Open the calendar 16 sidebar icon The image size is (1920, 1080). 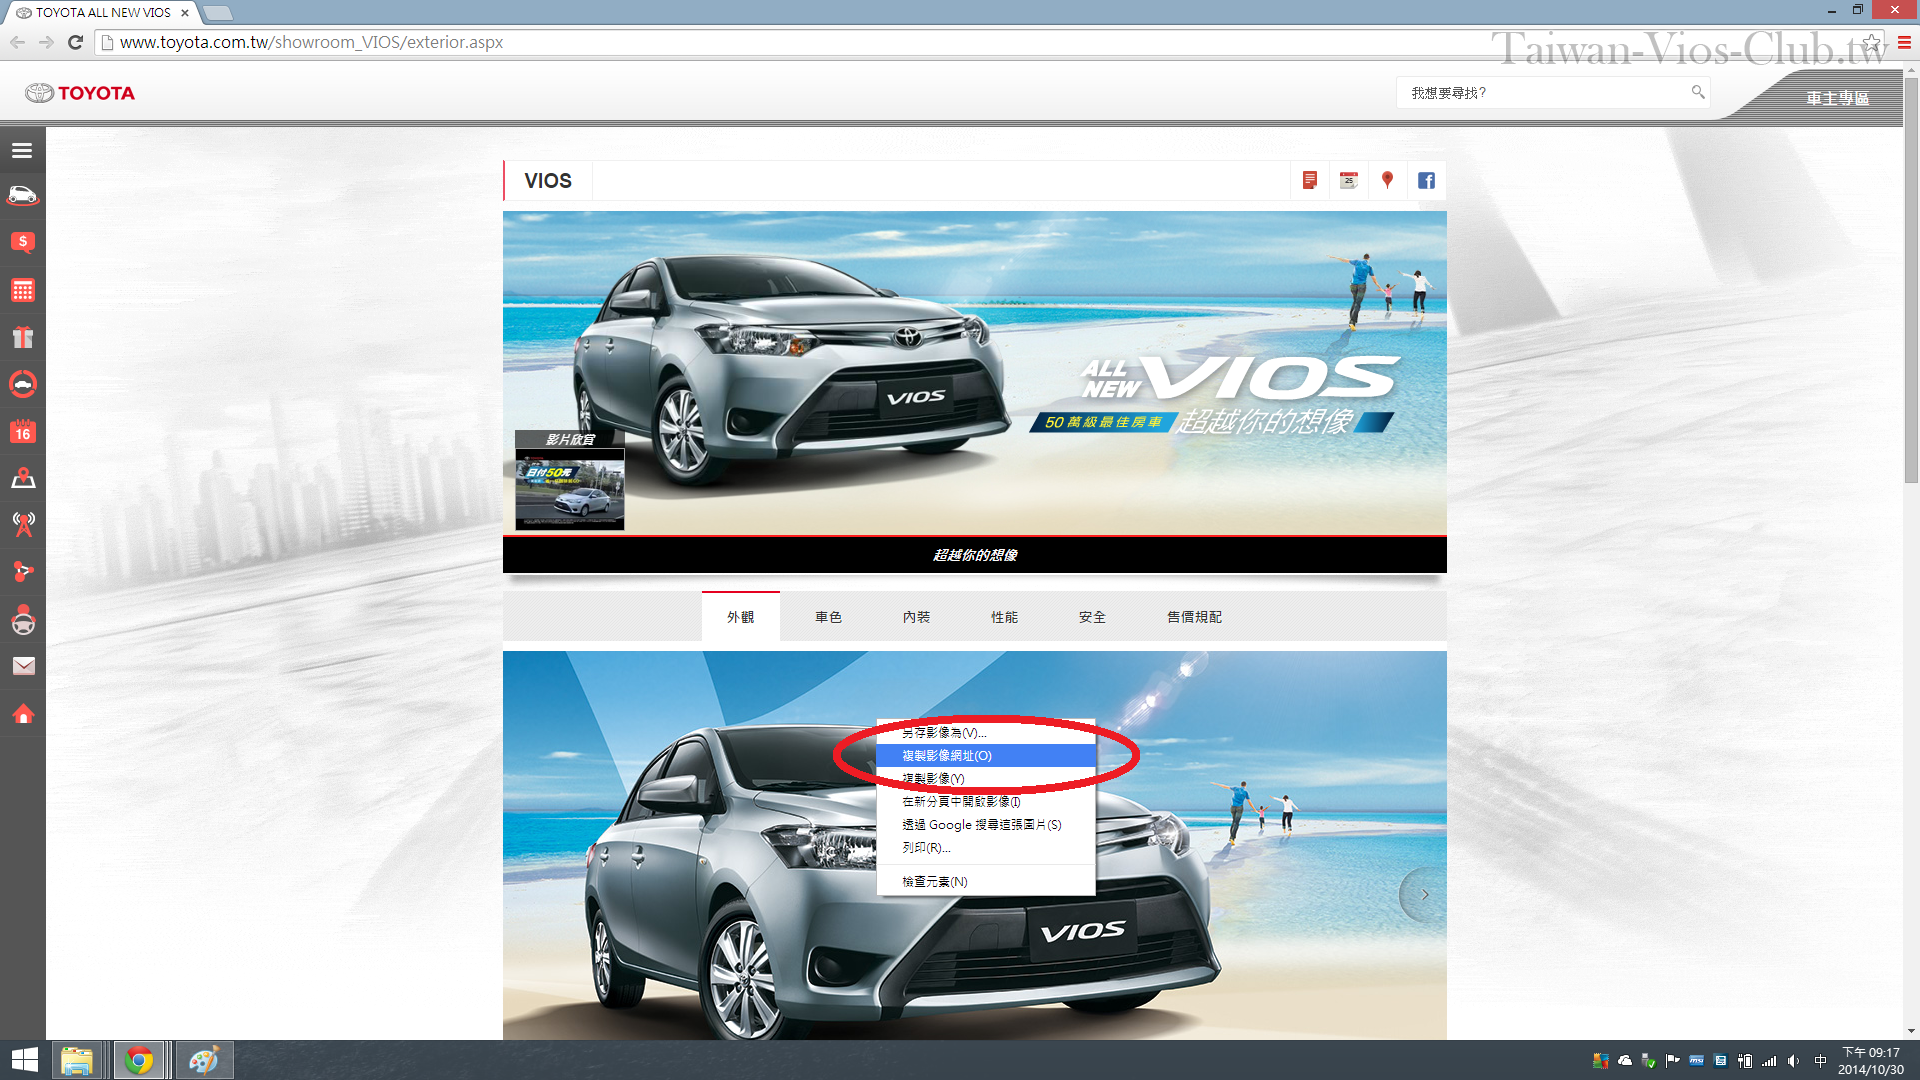[x=22, y=432]
